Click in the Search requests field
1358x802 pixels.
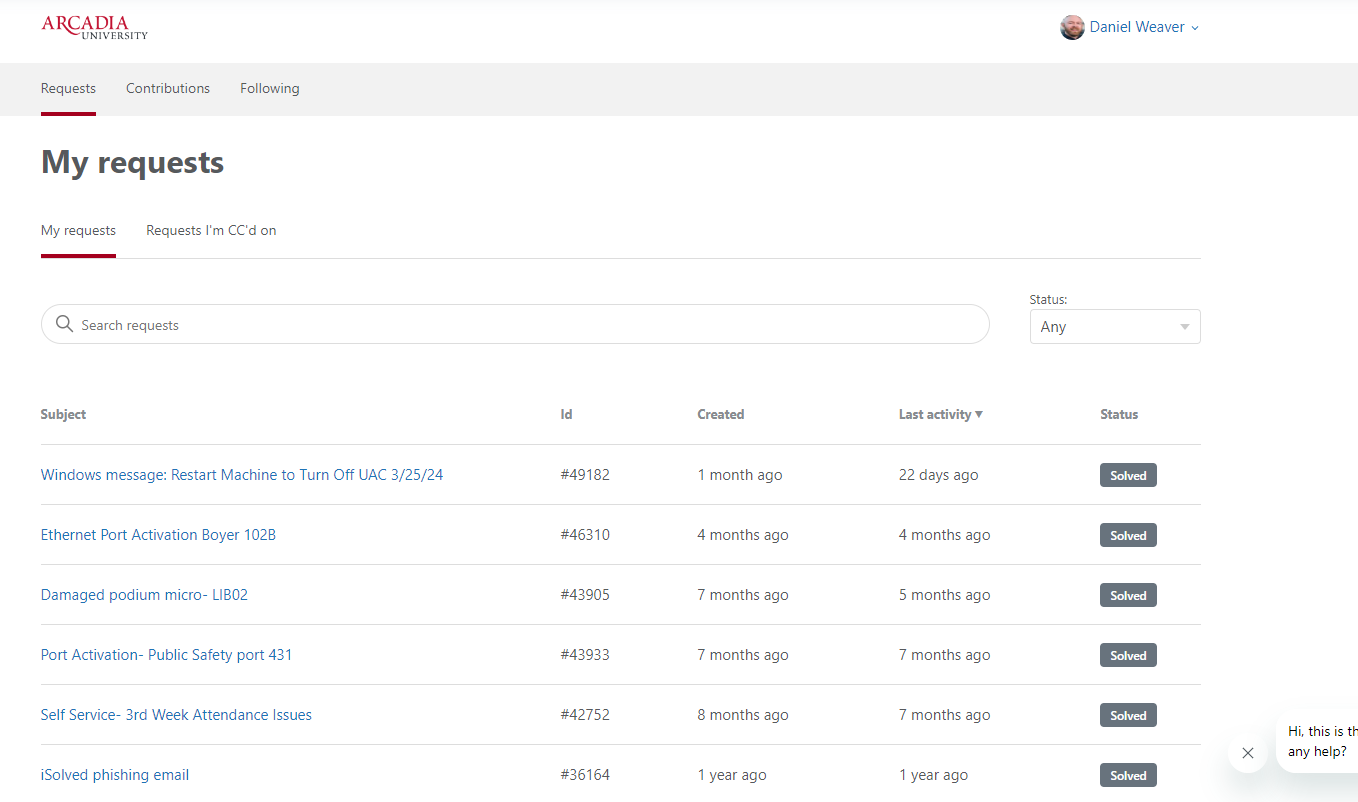tap(520, 325)
